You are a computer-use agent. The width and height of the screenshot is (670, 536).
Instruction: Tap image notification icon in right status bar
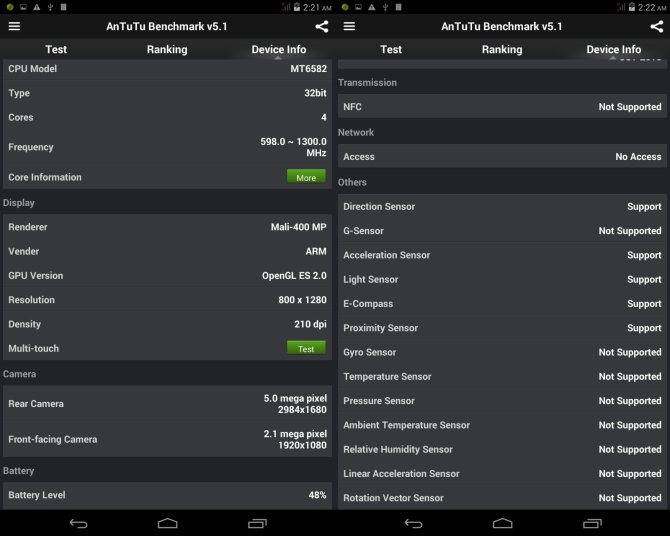[x=358, y=7]
